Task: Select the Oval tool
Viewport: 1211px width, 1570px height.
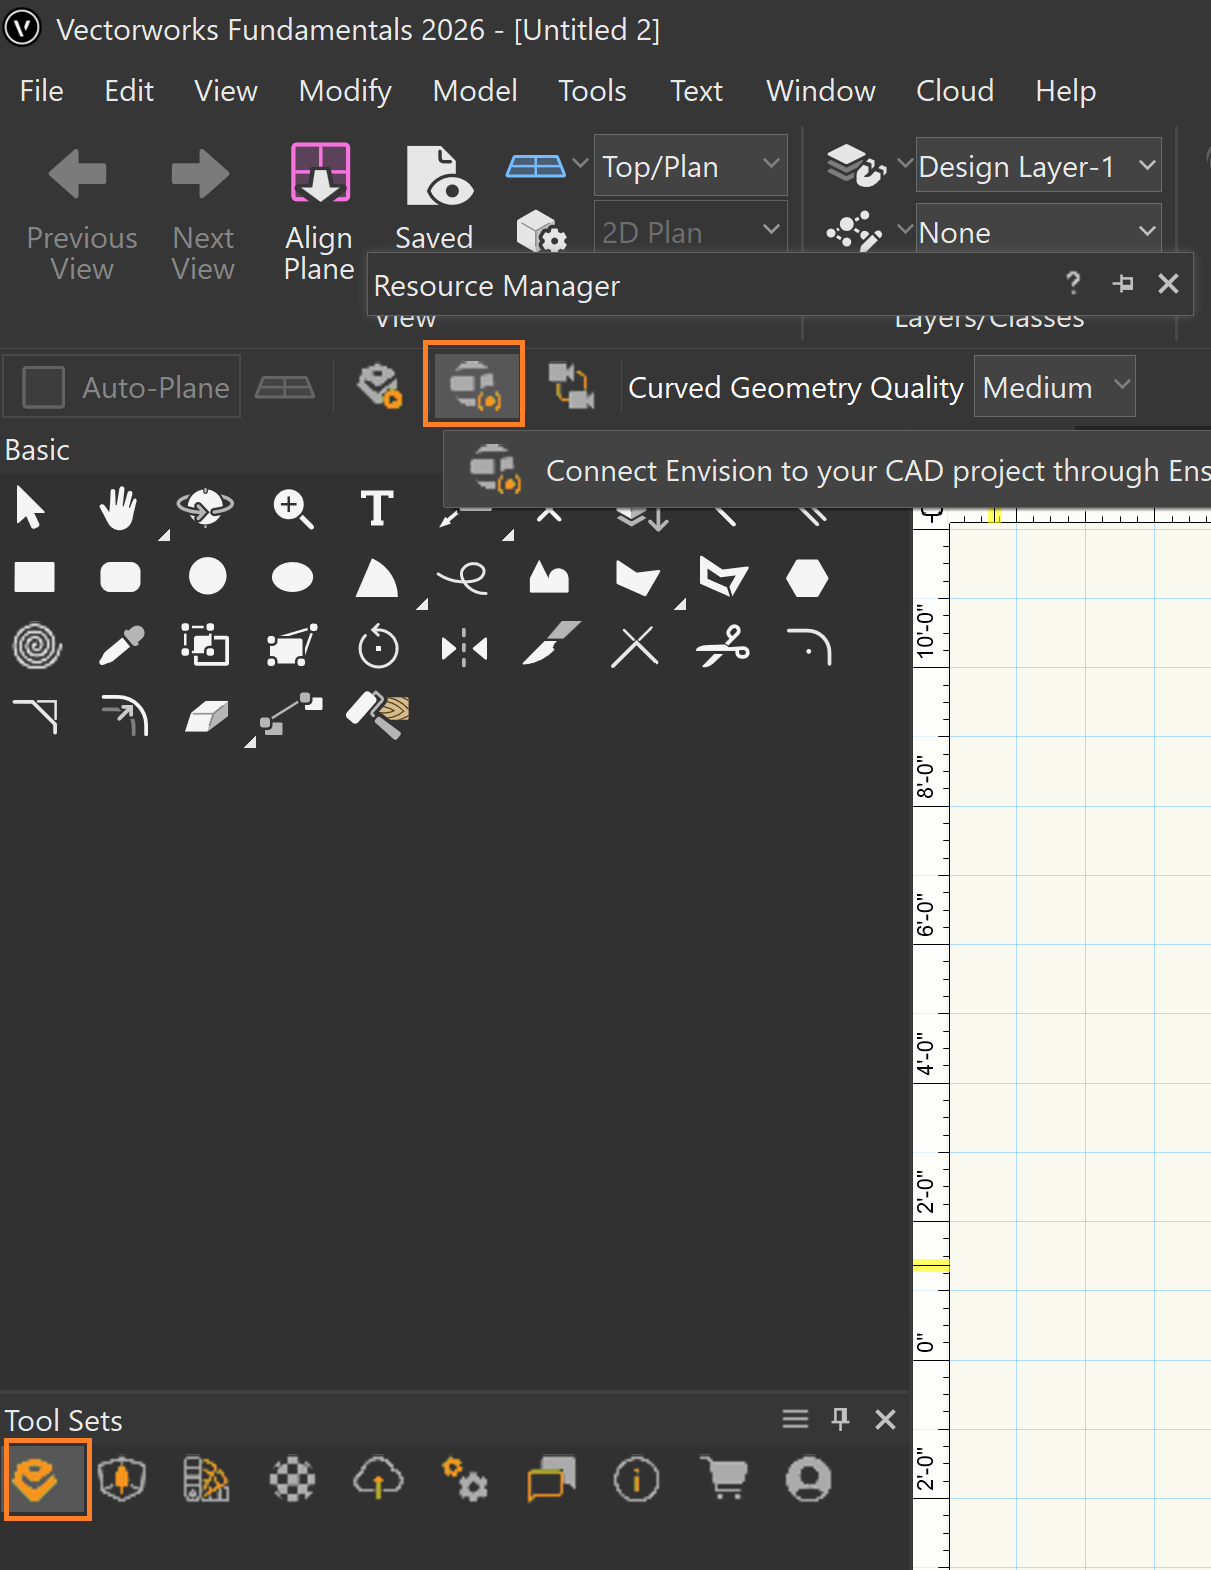Action: coord(292,577)
